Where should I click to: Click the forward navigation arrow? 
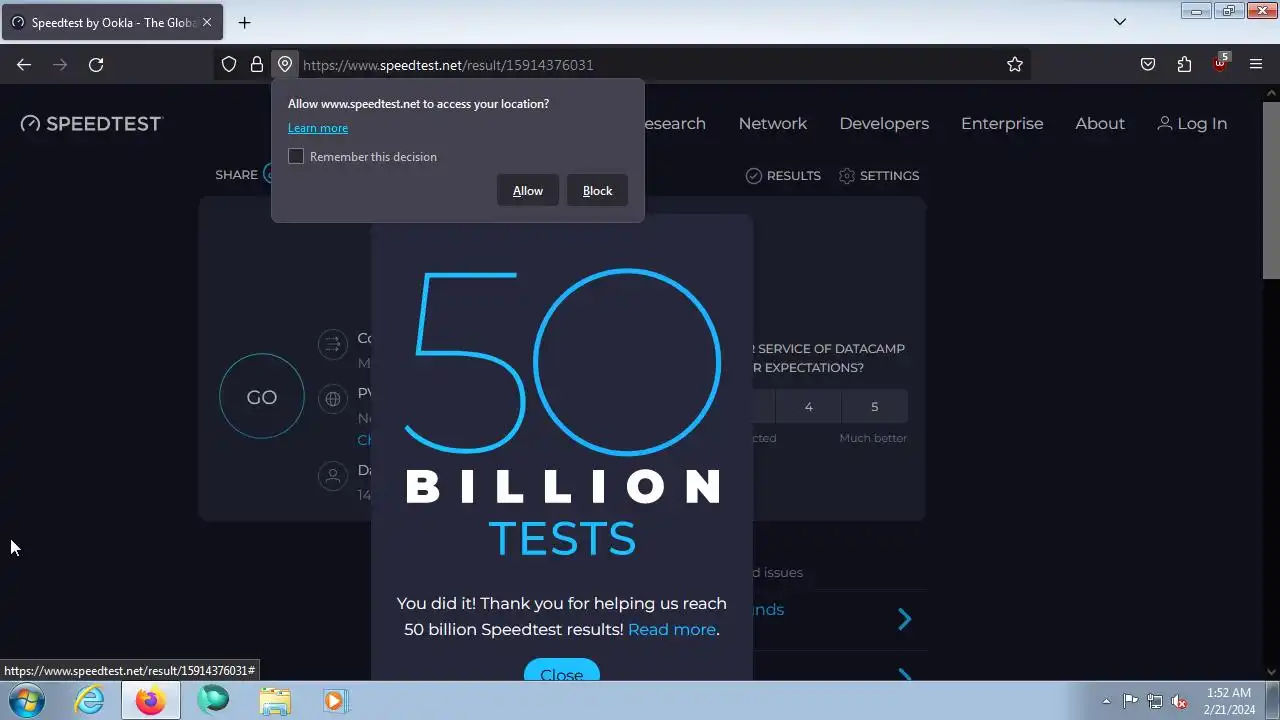coord(60,64)
